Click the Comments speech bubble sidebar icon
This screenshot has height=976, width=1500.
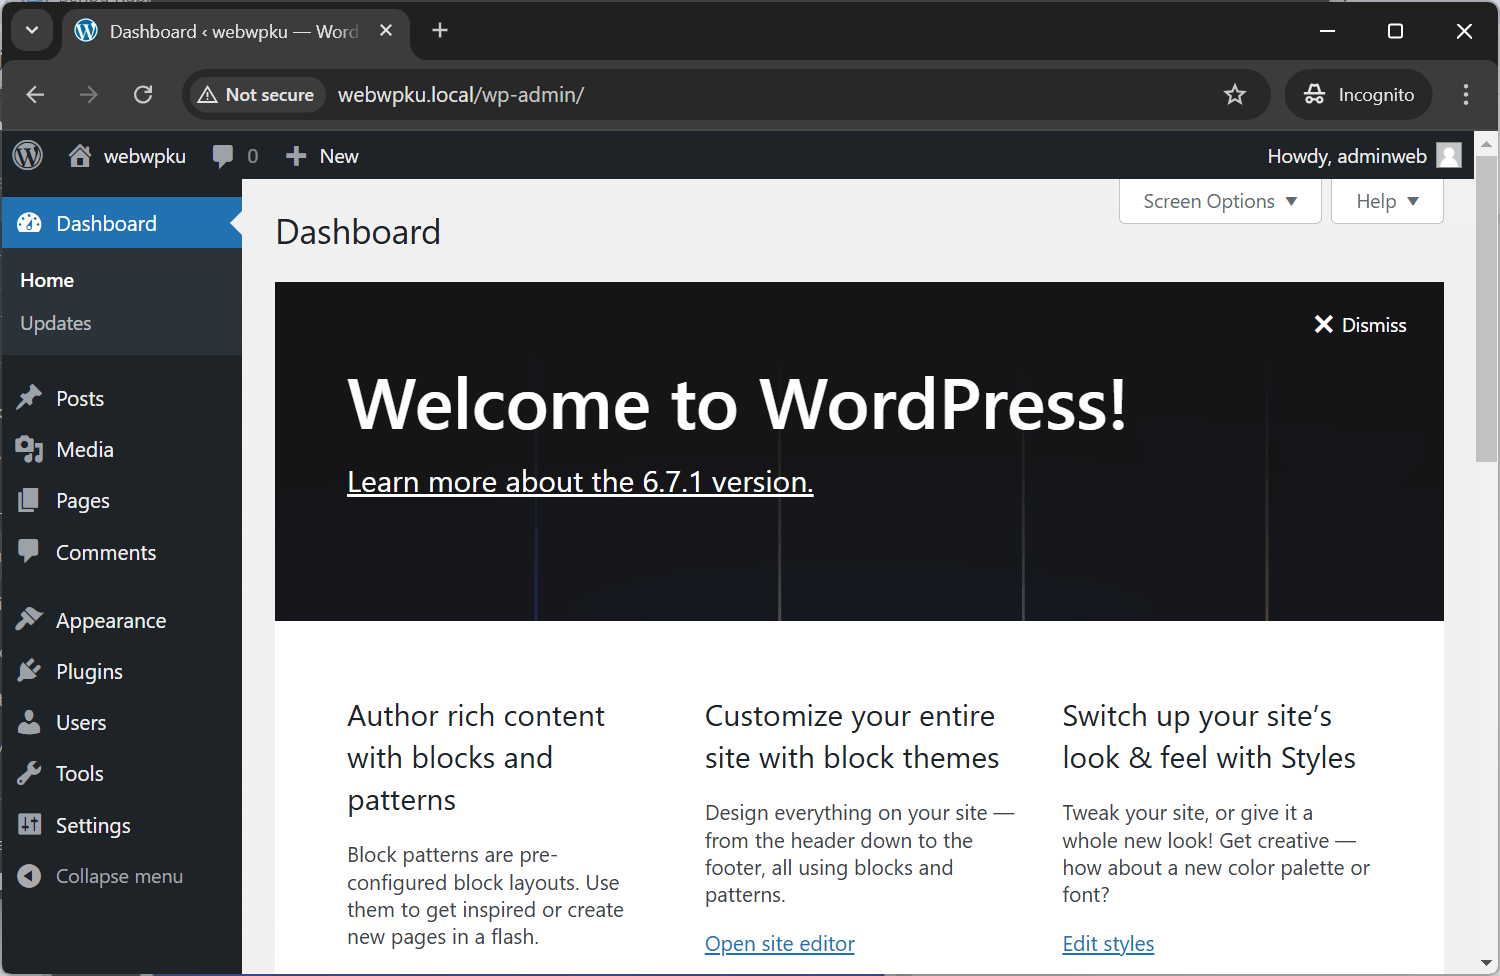coord(30,551)
